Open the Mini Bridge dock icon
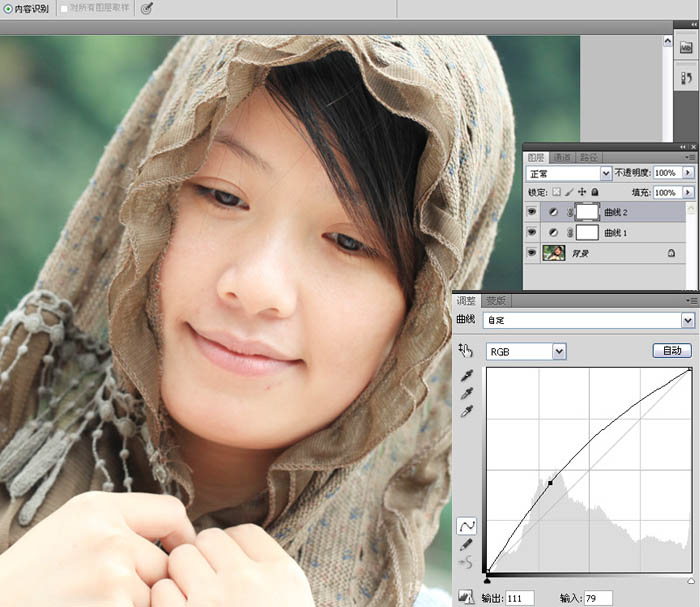This screenshot has width=700, height=607. [686, 47]
